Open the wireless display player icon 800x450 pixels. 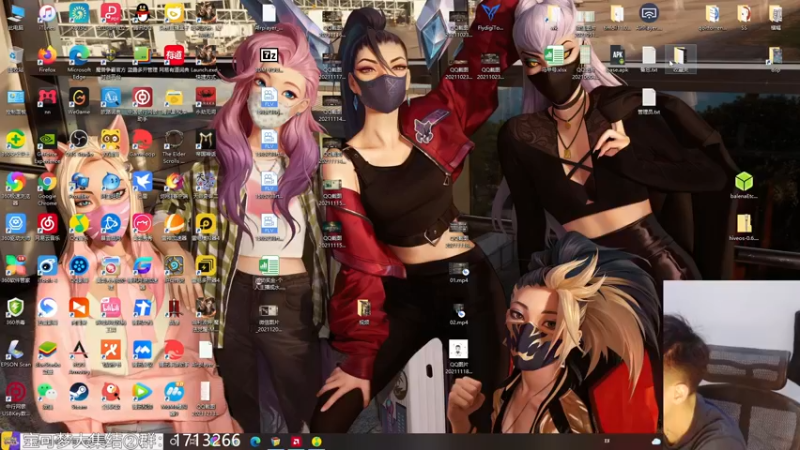[x=649, y=13]
